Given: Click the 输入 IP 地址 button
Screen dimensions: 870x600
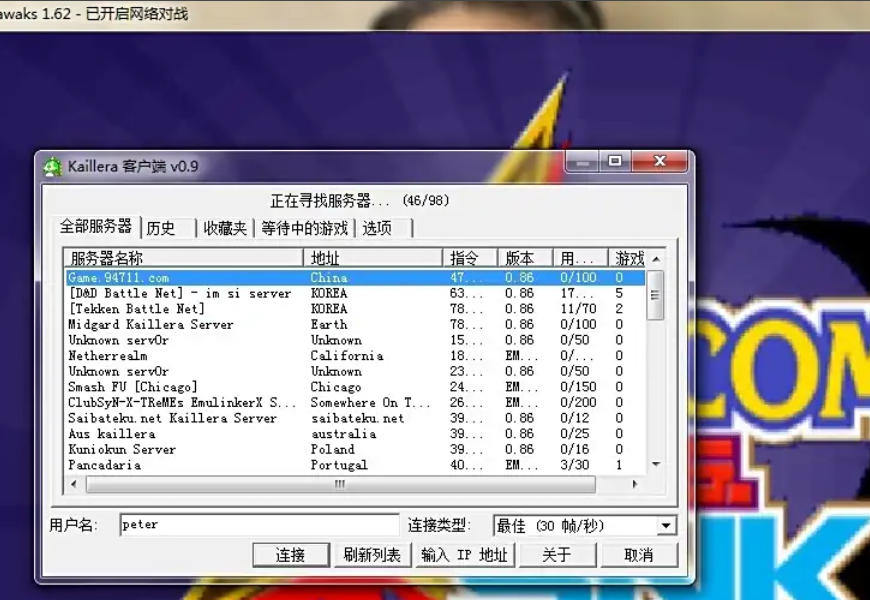Looking at the screenshot, I should coord(463,555).
